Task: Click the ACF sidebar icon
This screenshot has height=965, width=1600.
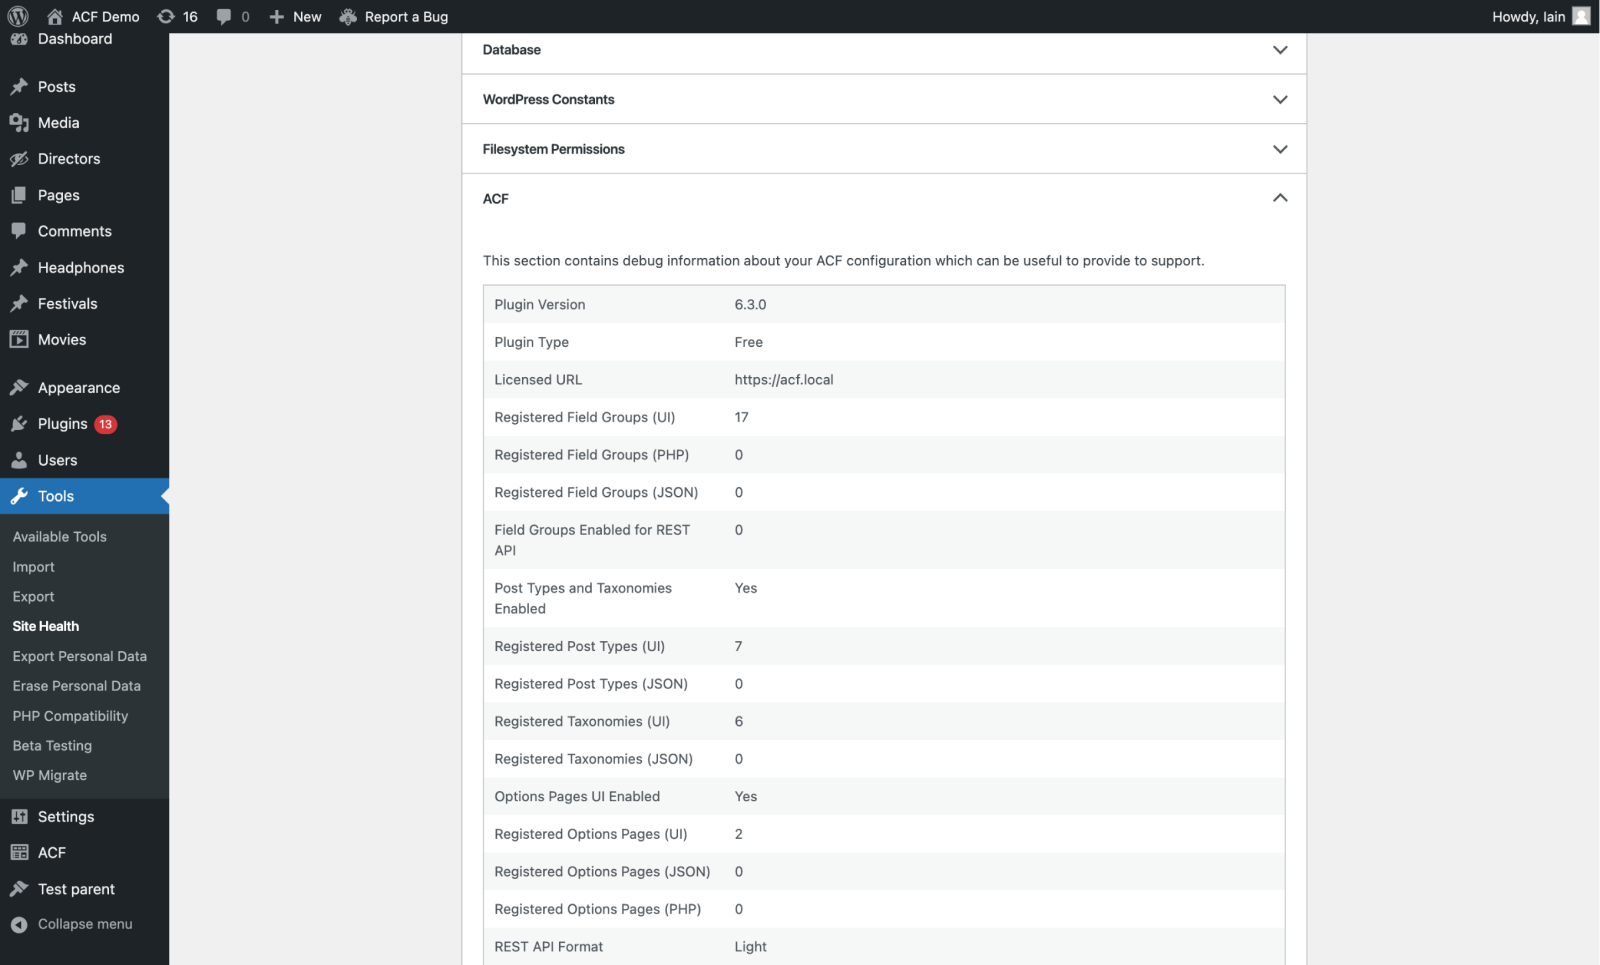Action: 21,852
